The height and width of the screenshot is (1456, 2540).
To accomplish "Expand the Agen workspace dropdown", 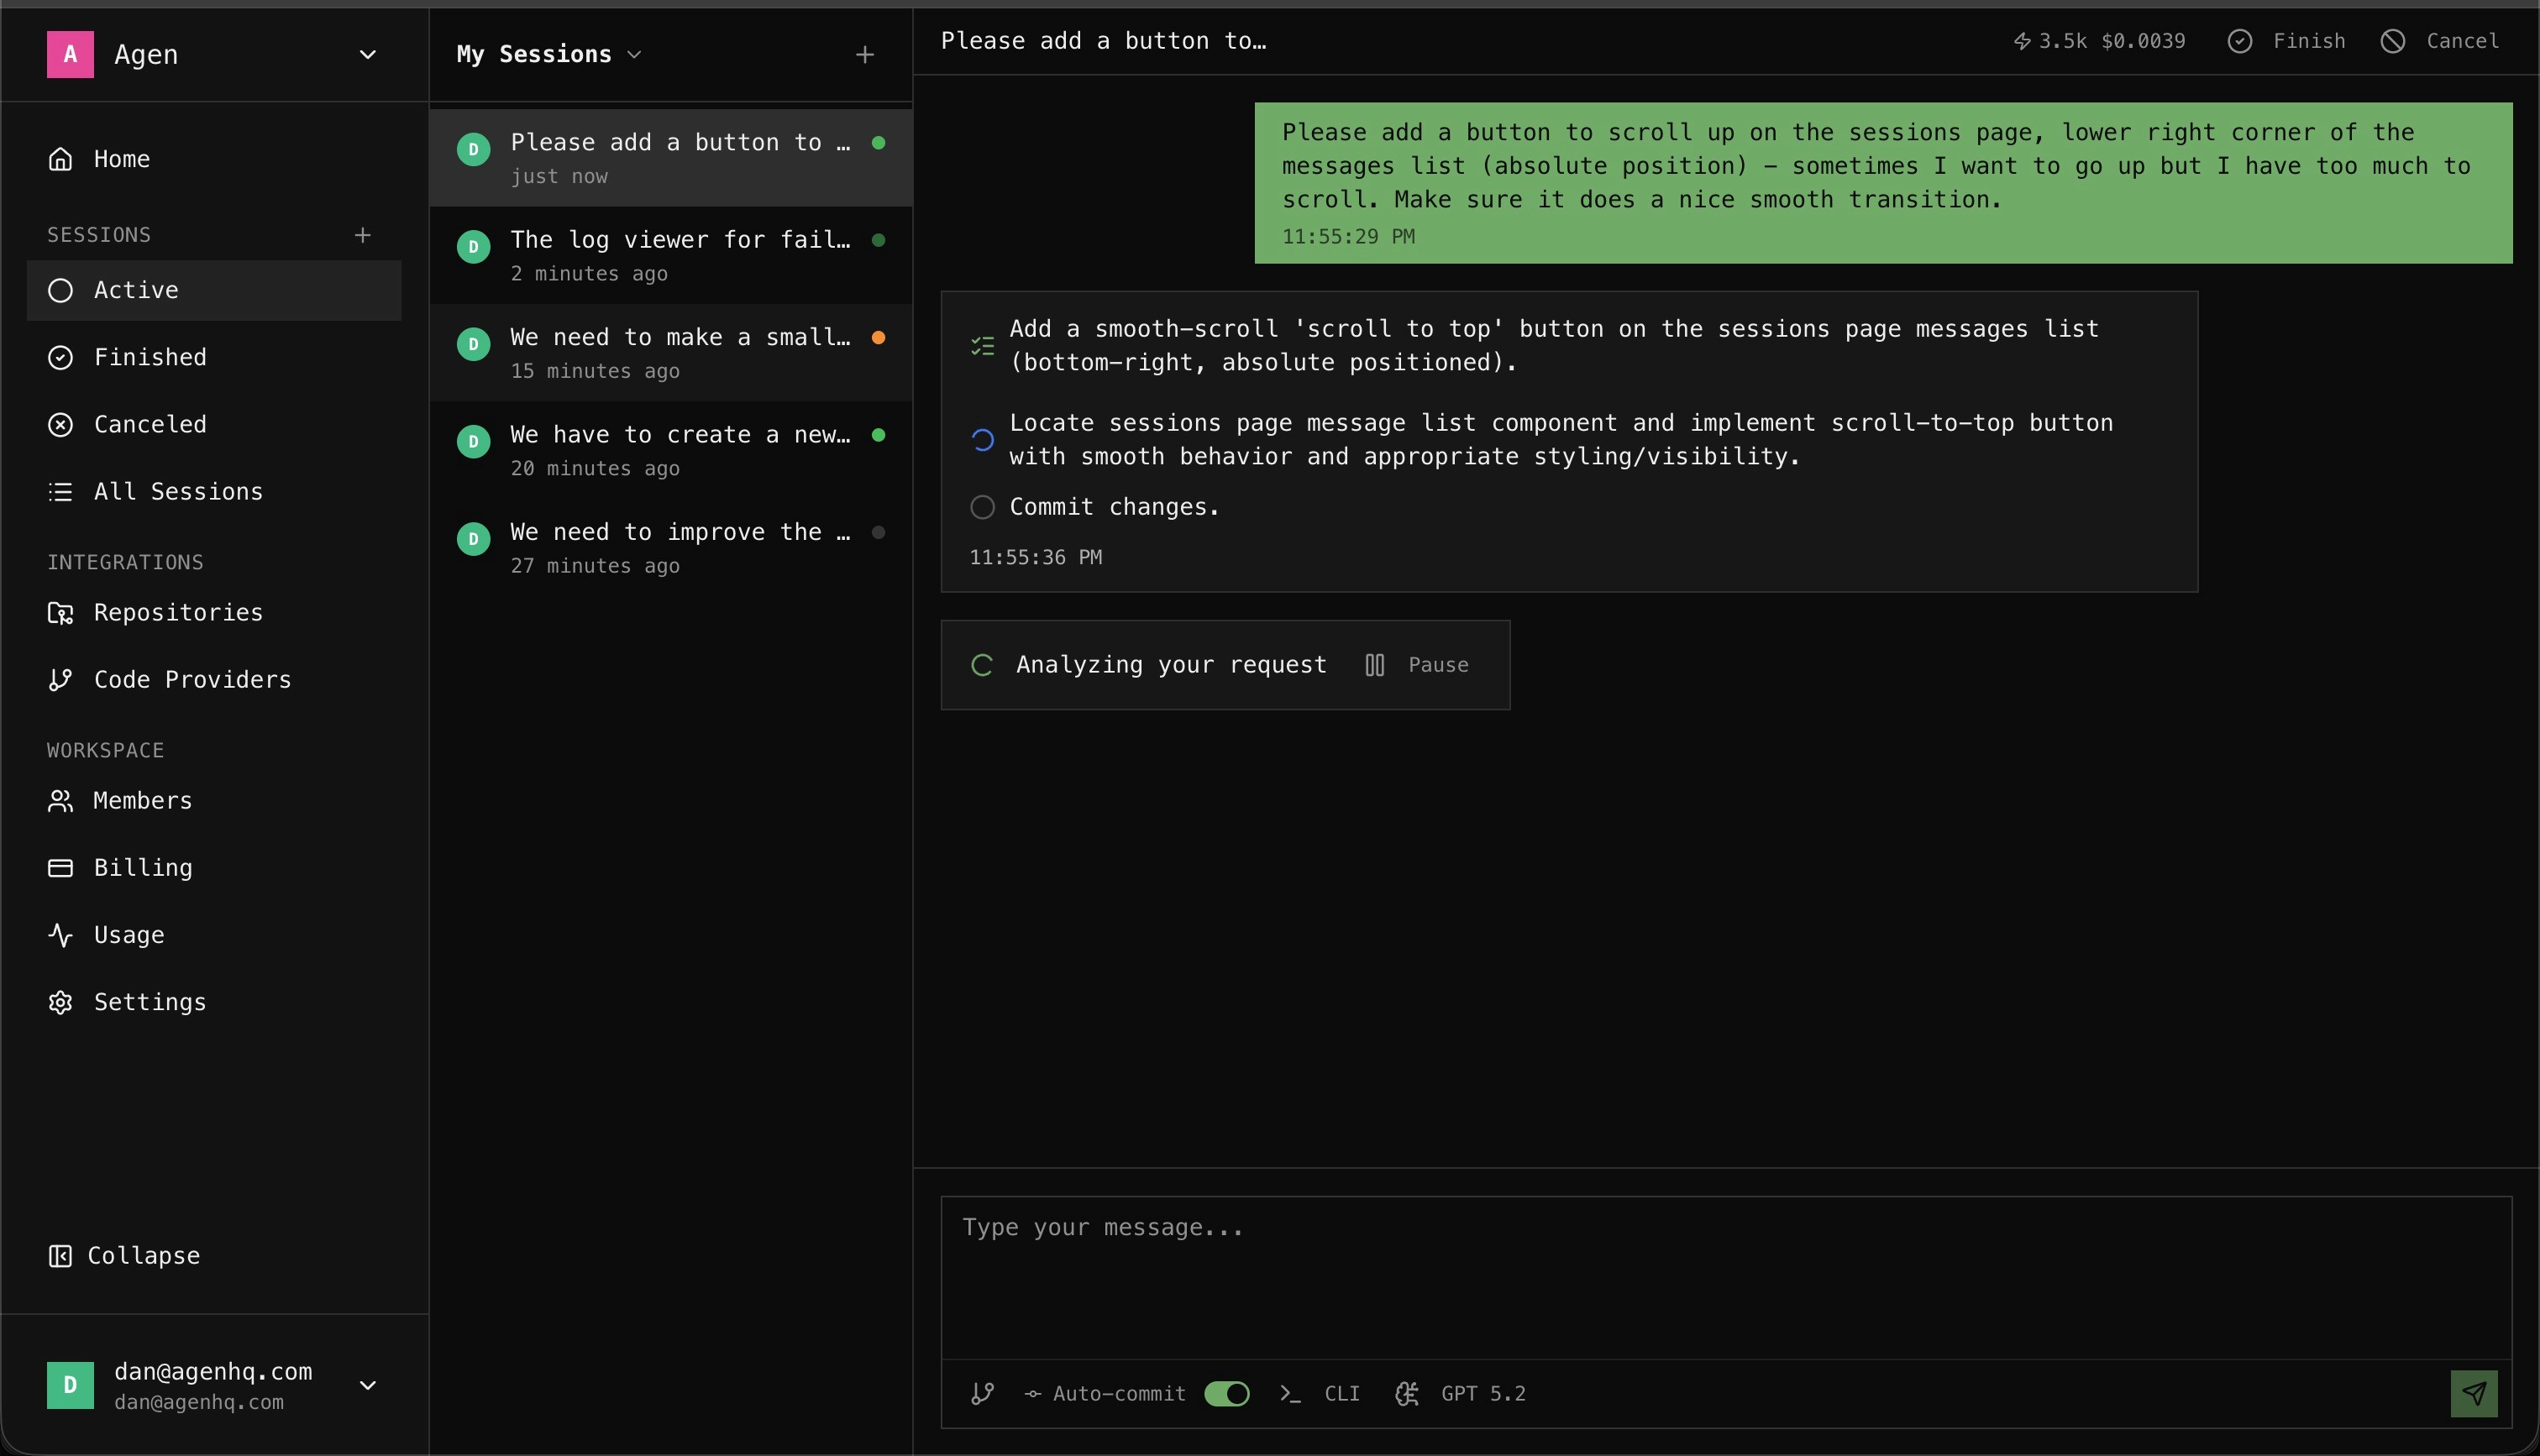I will pos(368,54).
